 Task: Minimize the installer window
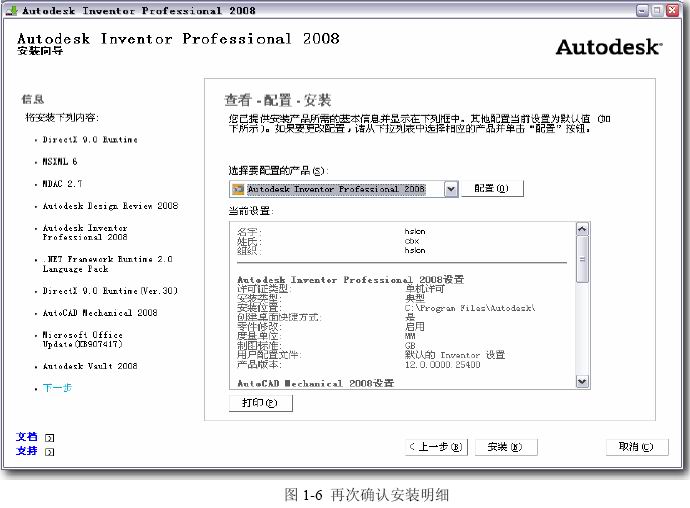(642, 10)
